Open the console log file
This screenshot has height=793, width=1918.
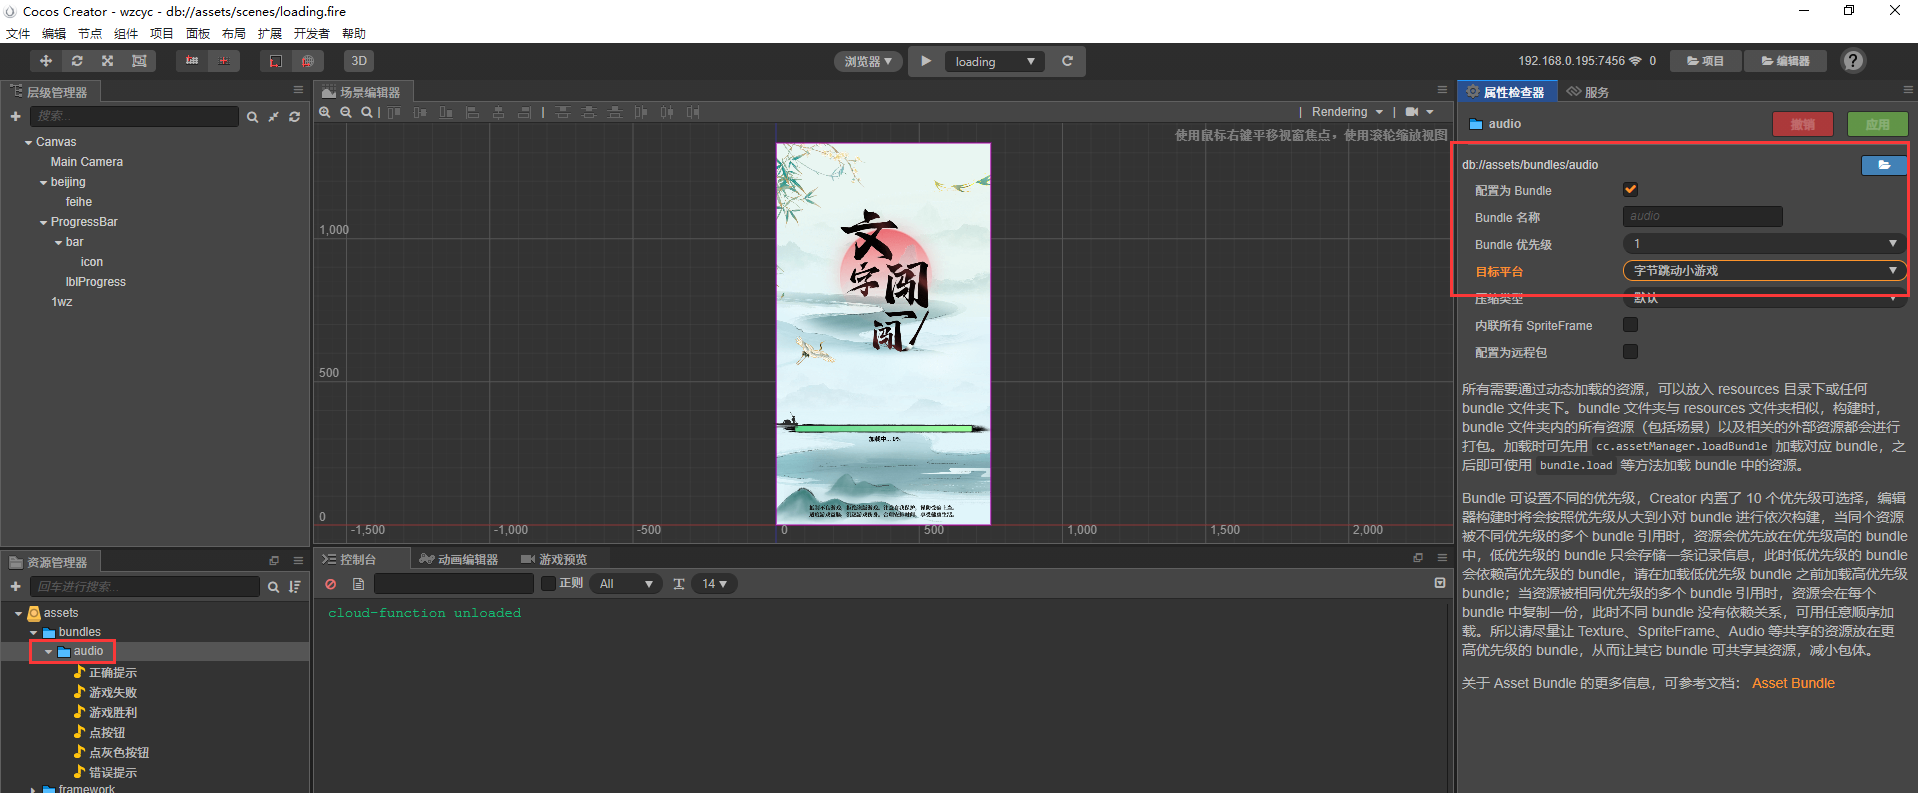click(x=358, y=584)
